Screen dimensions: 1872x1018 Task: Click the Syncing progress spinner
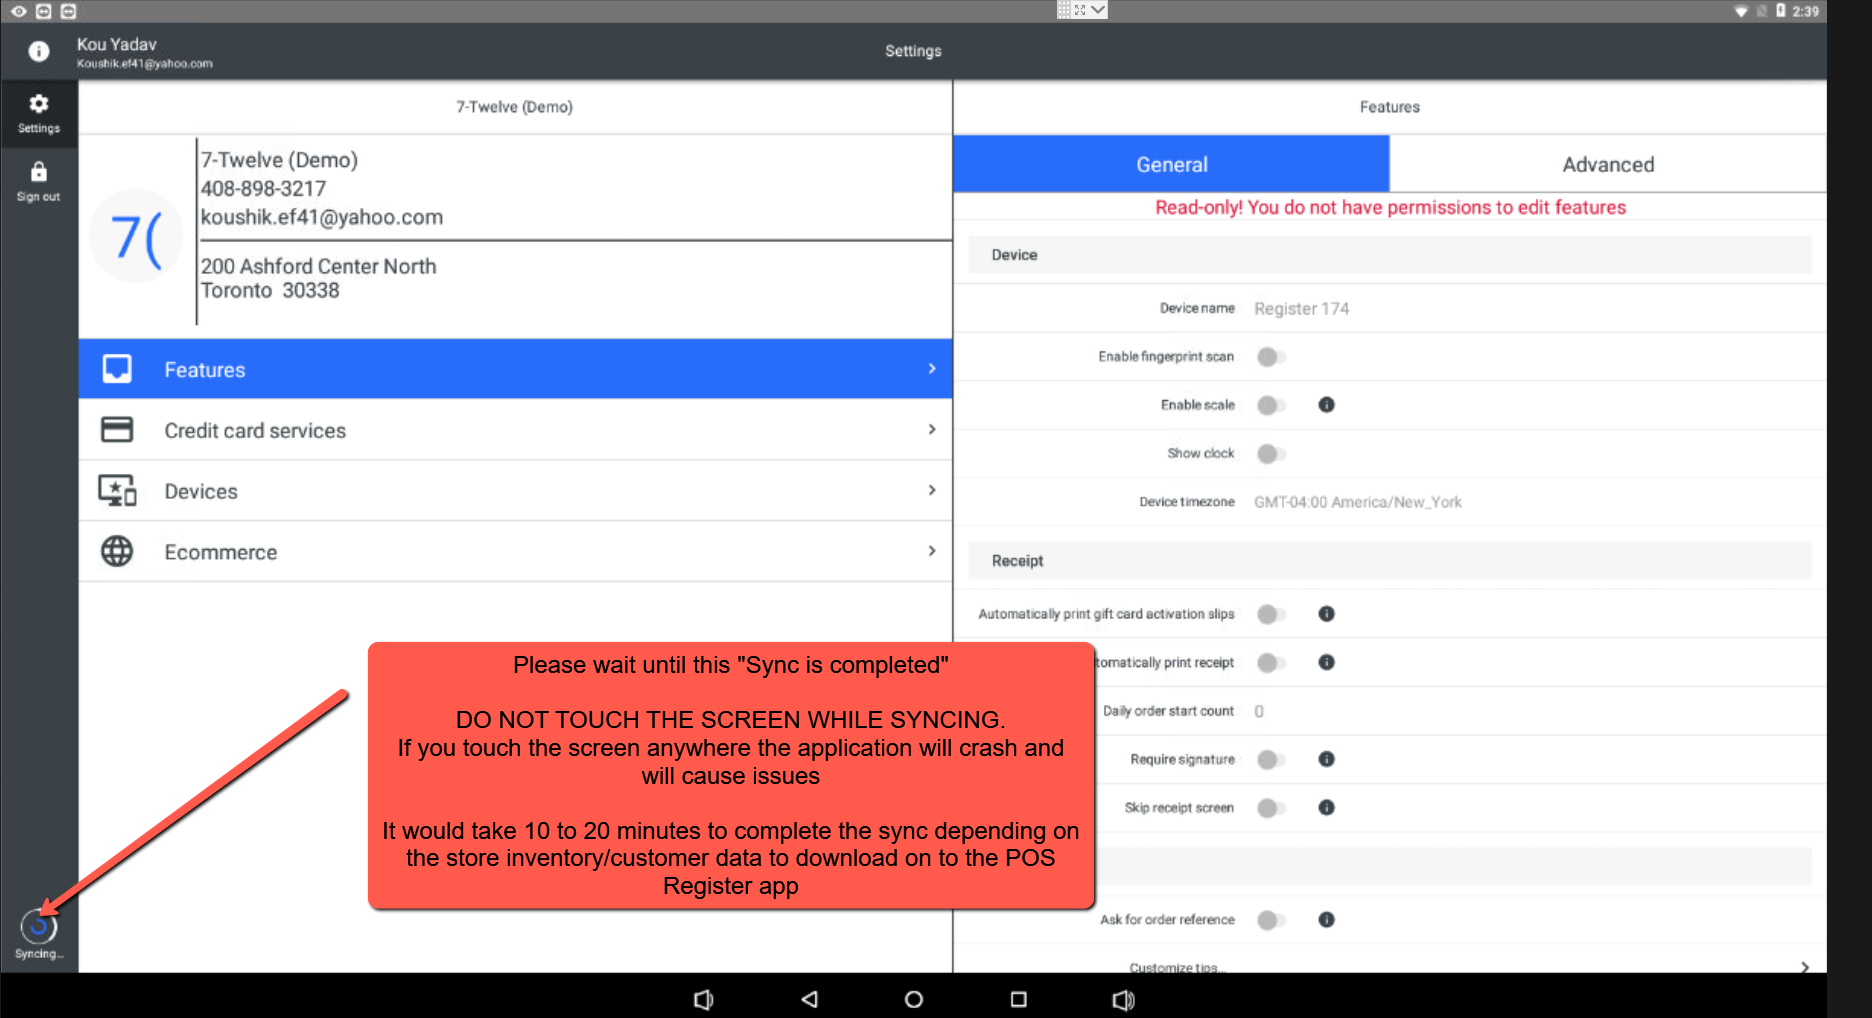pyautogui.click(x=38, y=925)
